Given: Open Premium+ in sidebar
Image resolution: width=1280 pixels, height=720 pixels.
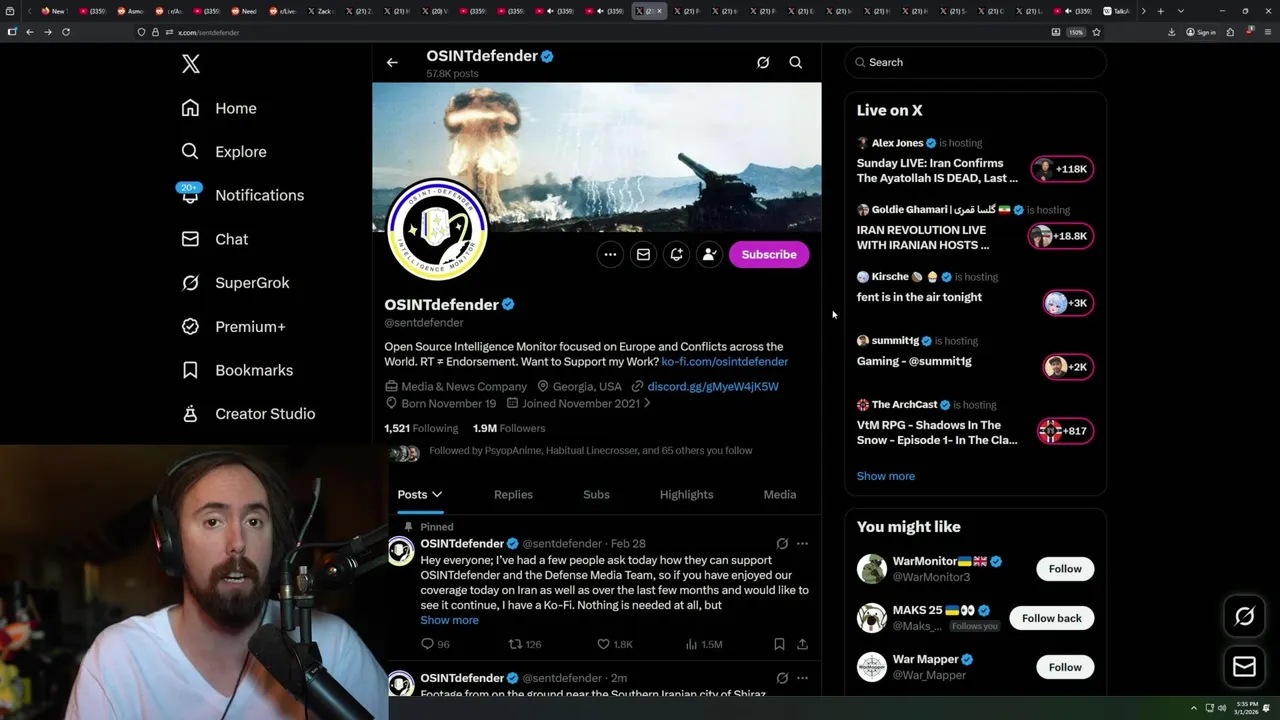Looking at the screenshot, I should click(233, 327).
